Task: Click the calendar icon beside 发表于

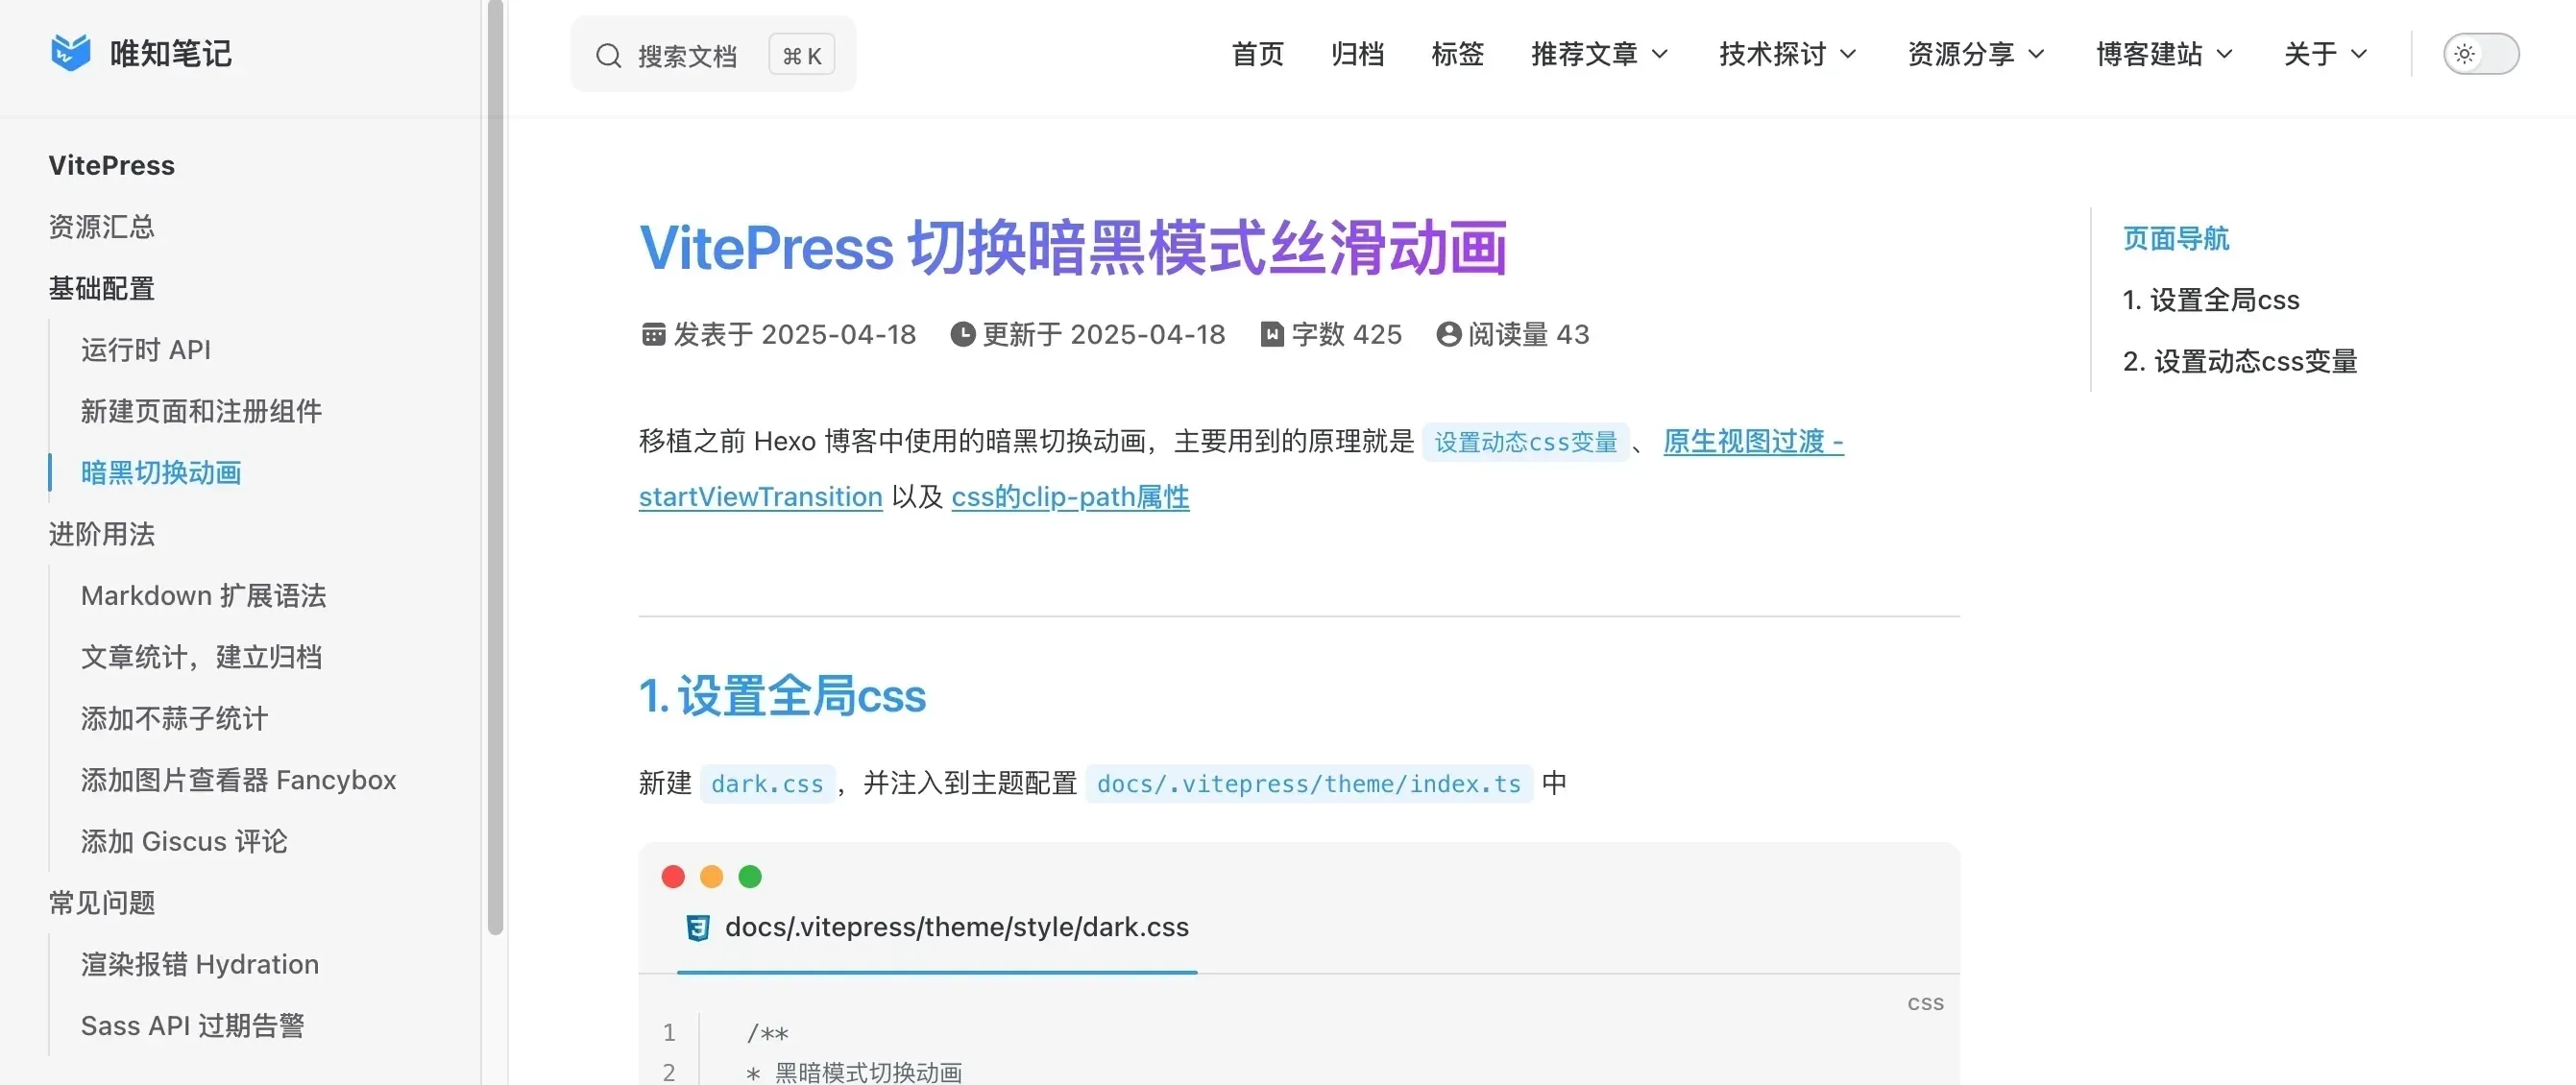Action: tap(653, 334)
